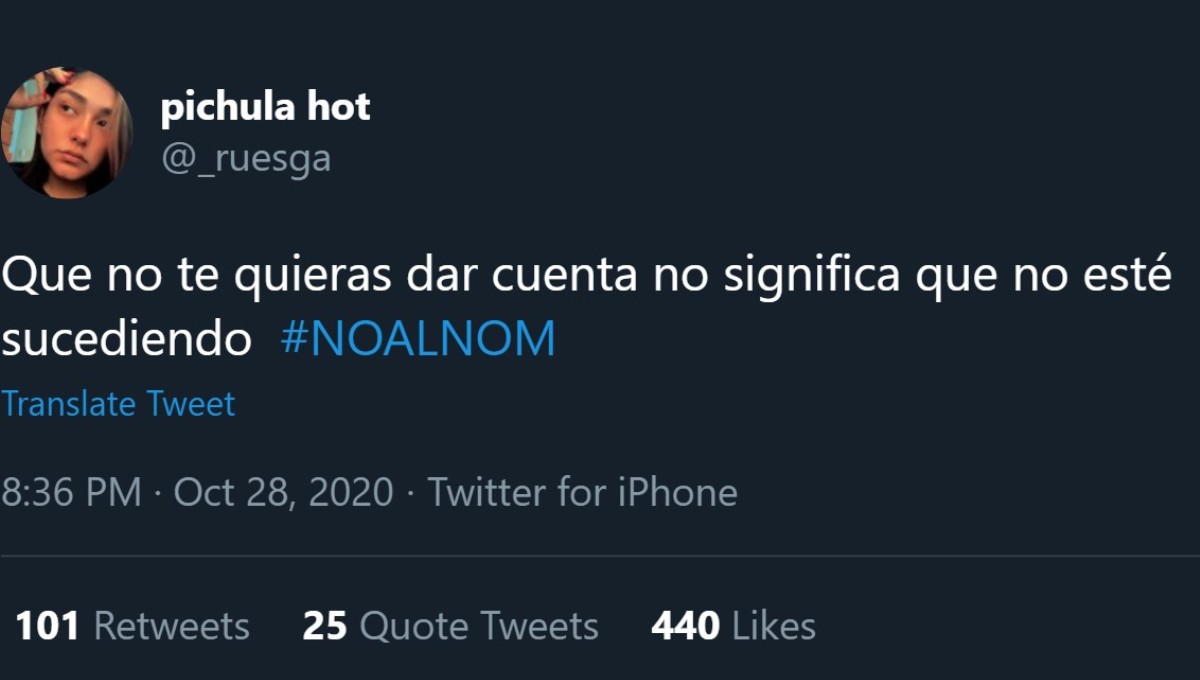Viewport: 1200px width, 680px height.
Task: Click Translate Tweet
Action: [118, 404]
